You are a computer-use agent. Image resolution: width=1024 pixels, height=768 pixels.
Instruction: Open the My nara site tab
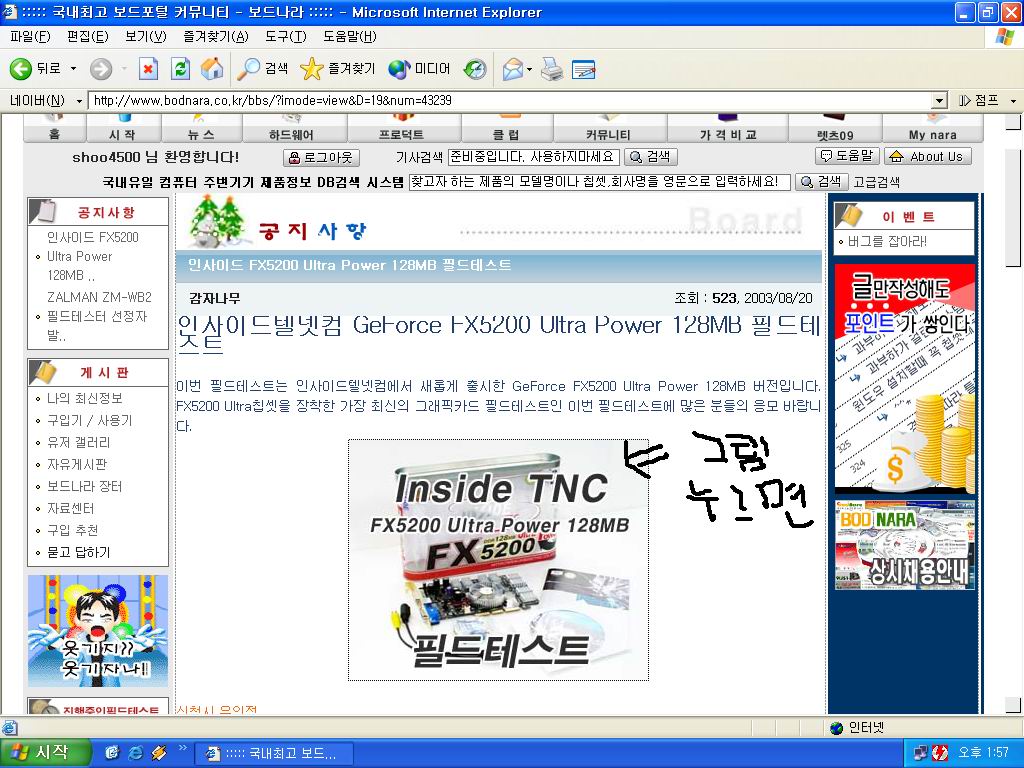point(933,129)
